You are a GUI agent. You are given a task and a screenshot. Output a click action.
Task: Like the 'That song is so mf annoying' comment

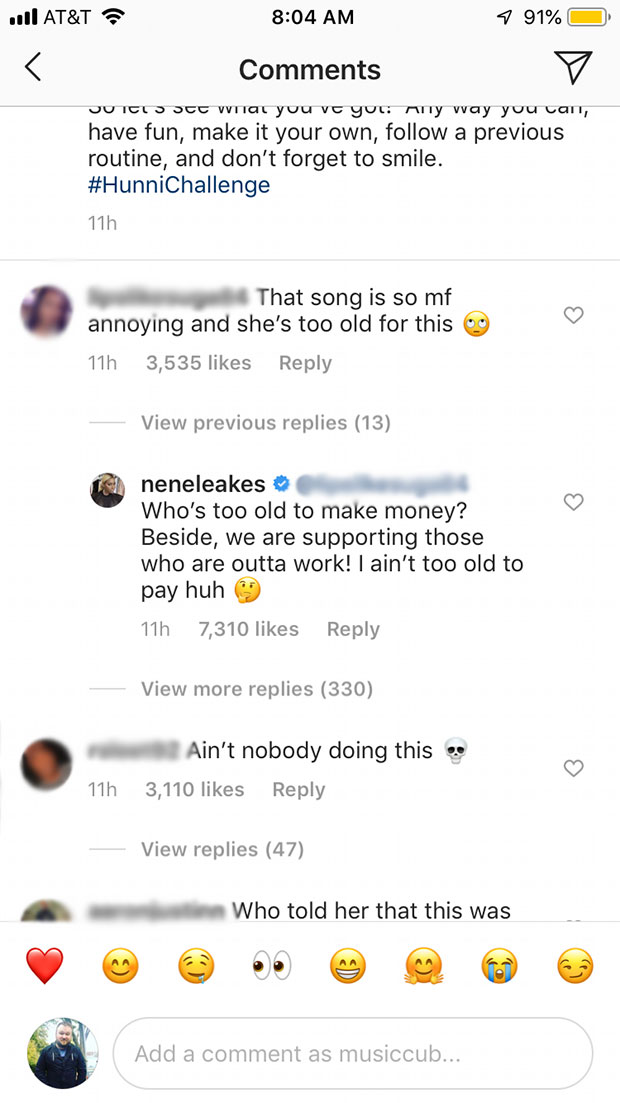point(573,315)
